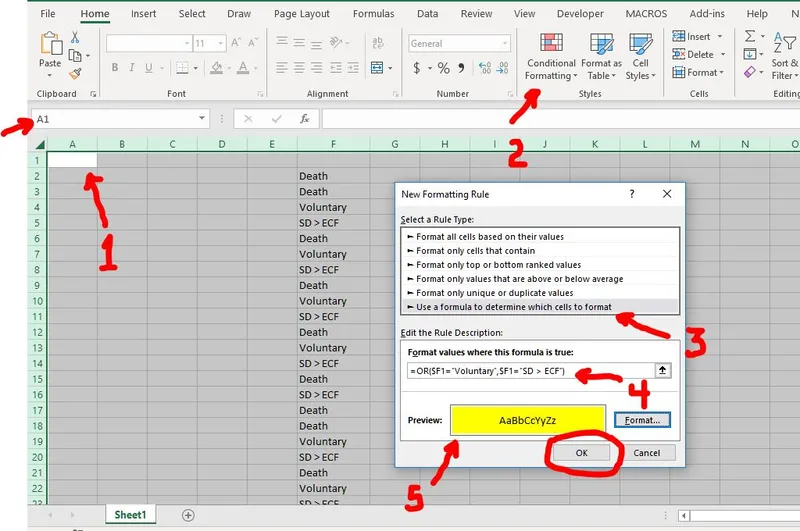Open Cell Styles gallery
Viewport: 800px width, 531px height.
tap(640, 56)
